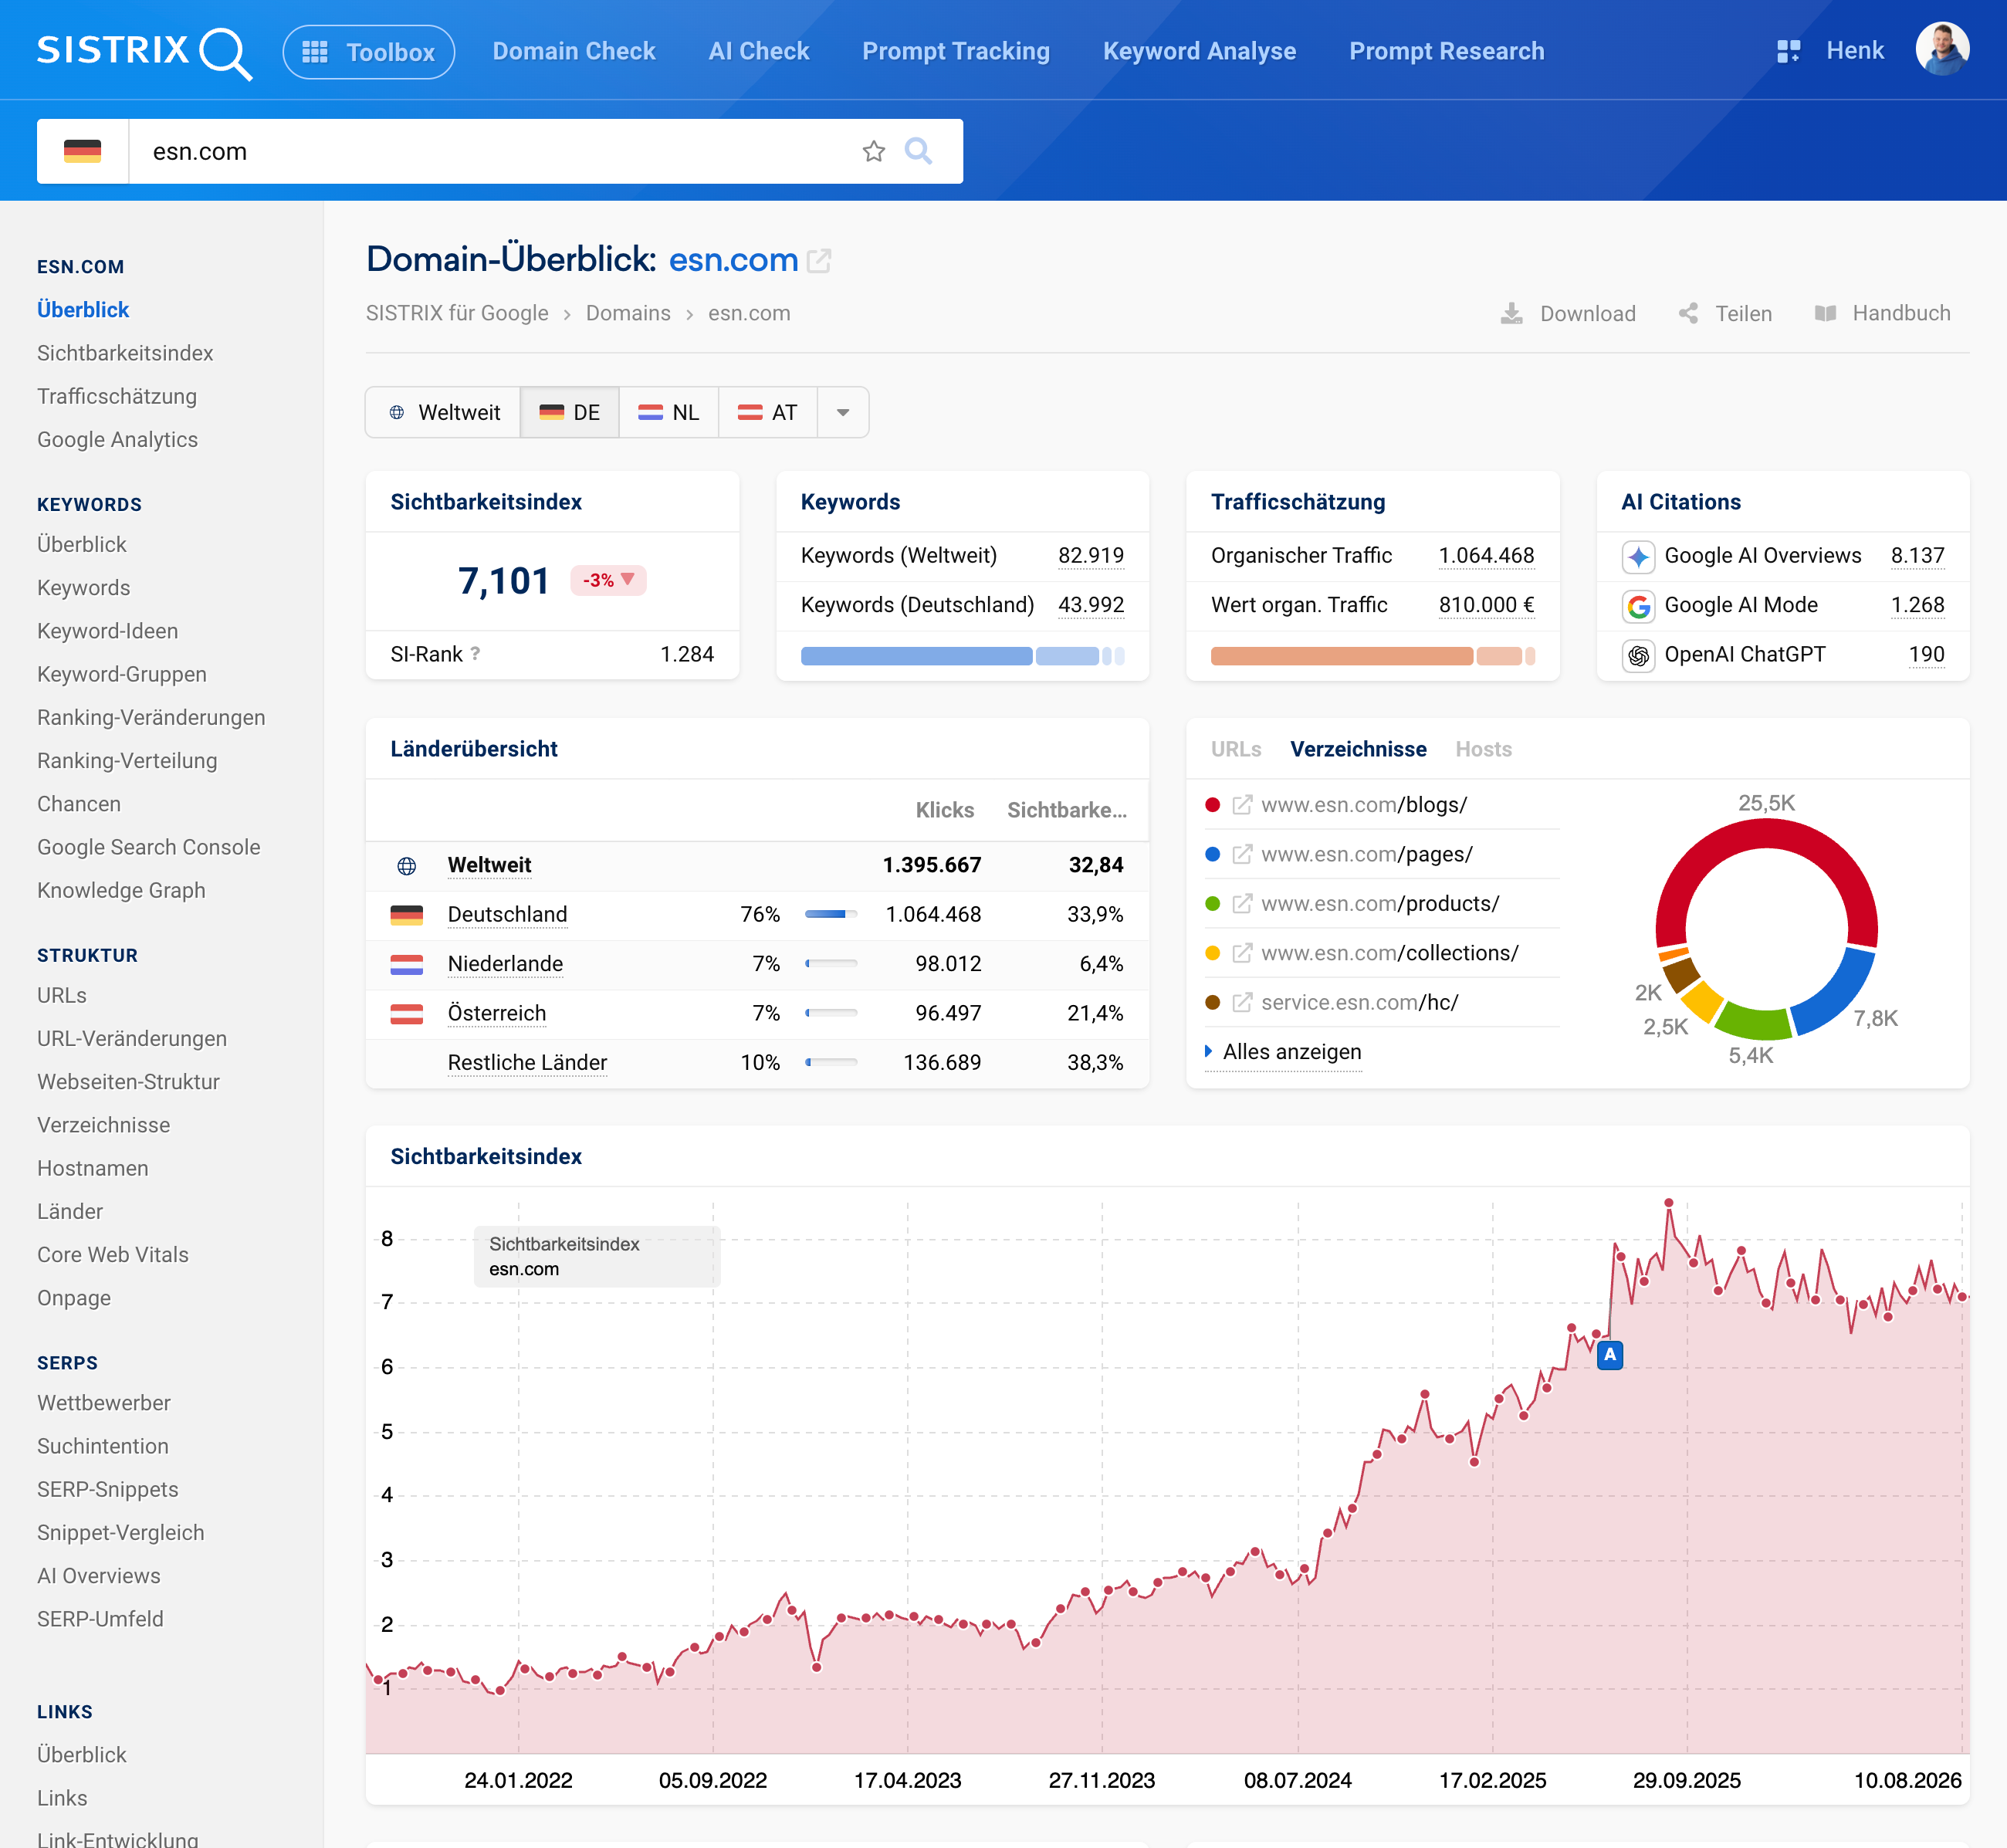Click the event pin A on visibility chart

[1610, 1355]
